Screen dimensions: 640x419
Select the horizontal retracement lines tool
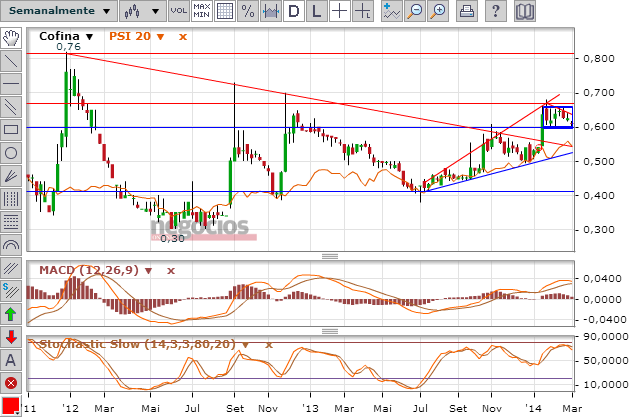click(11, 222)
